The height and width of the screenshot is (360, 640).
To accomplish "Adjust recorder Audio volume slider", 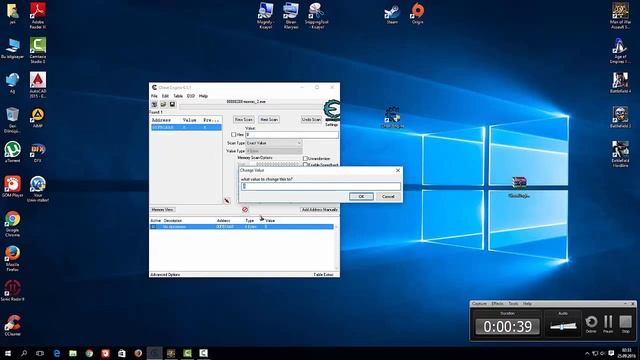I will click(x=563, y=326).
